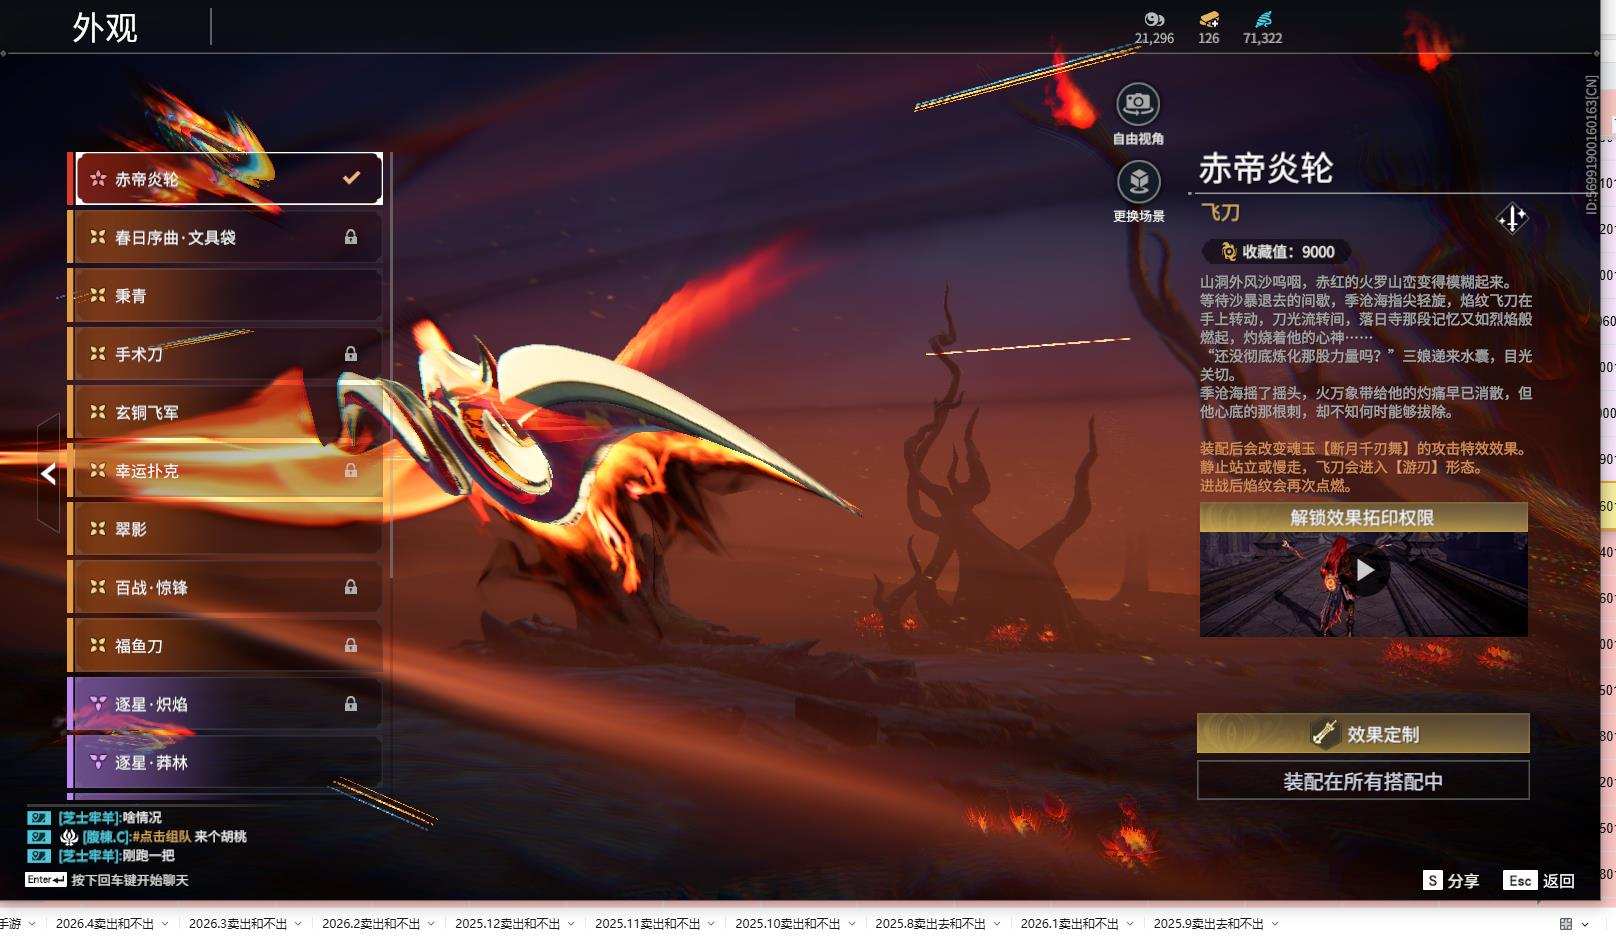Switch to the 2025.10卖出和不出 sheet tab
The width and height of the screenshot is (1616, 939).
pyautogui.click(x=788, y=924)
